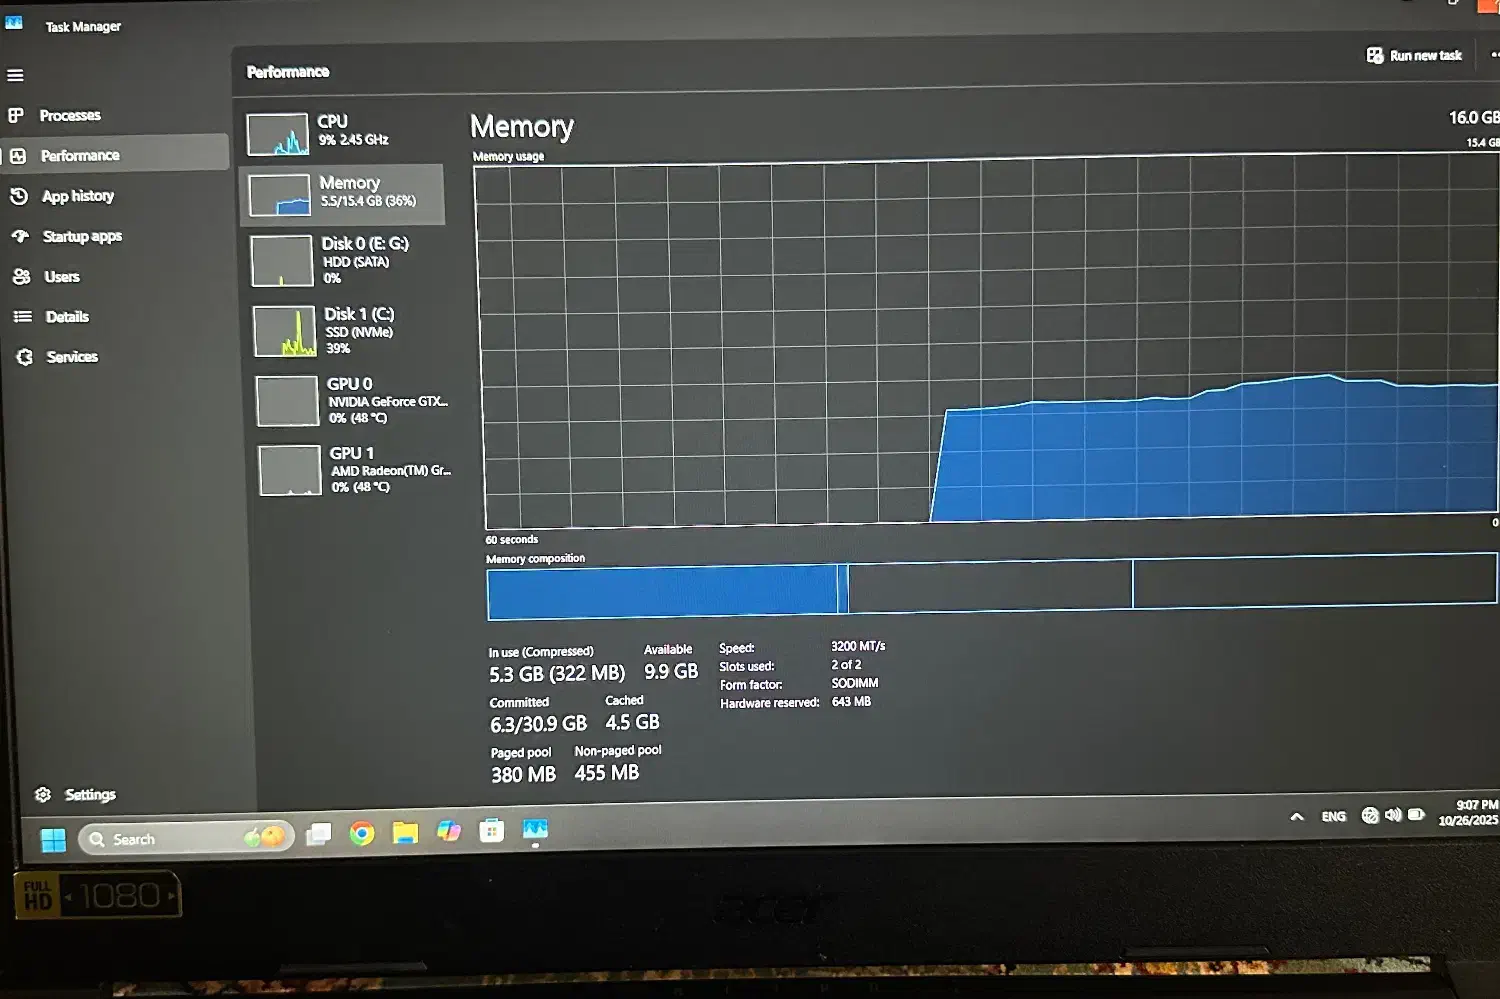Open the Services page

pyautogui.click(x=71, y=357)
